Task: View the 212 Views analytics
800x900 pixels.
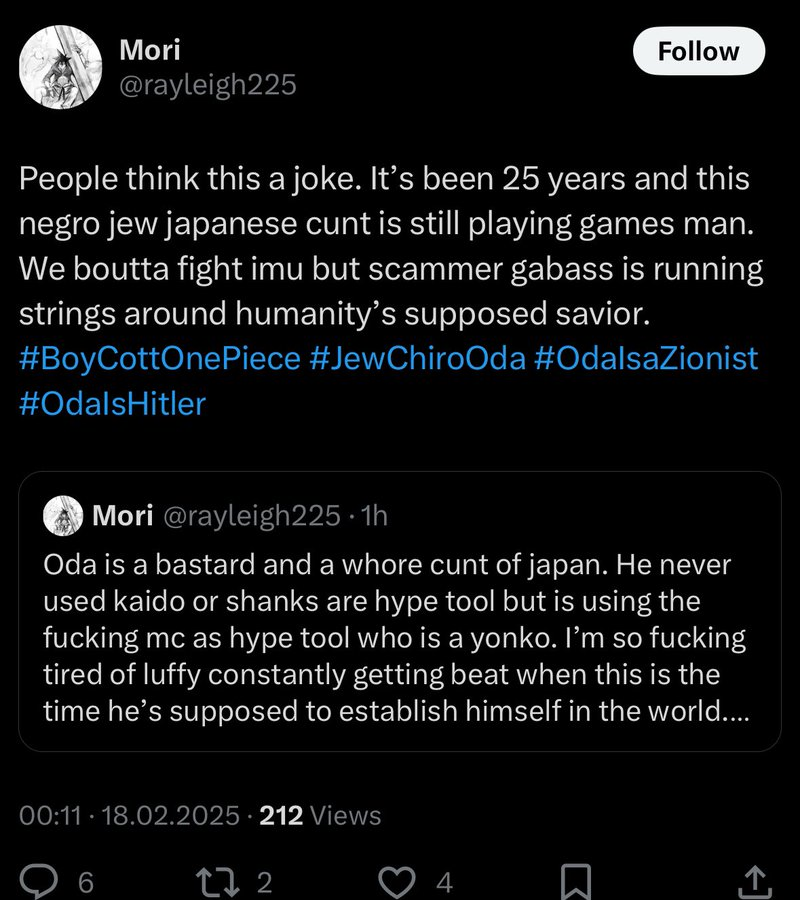Action: pos(320,816)
